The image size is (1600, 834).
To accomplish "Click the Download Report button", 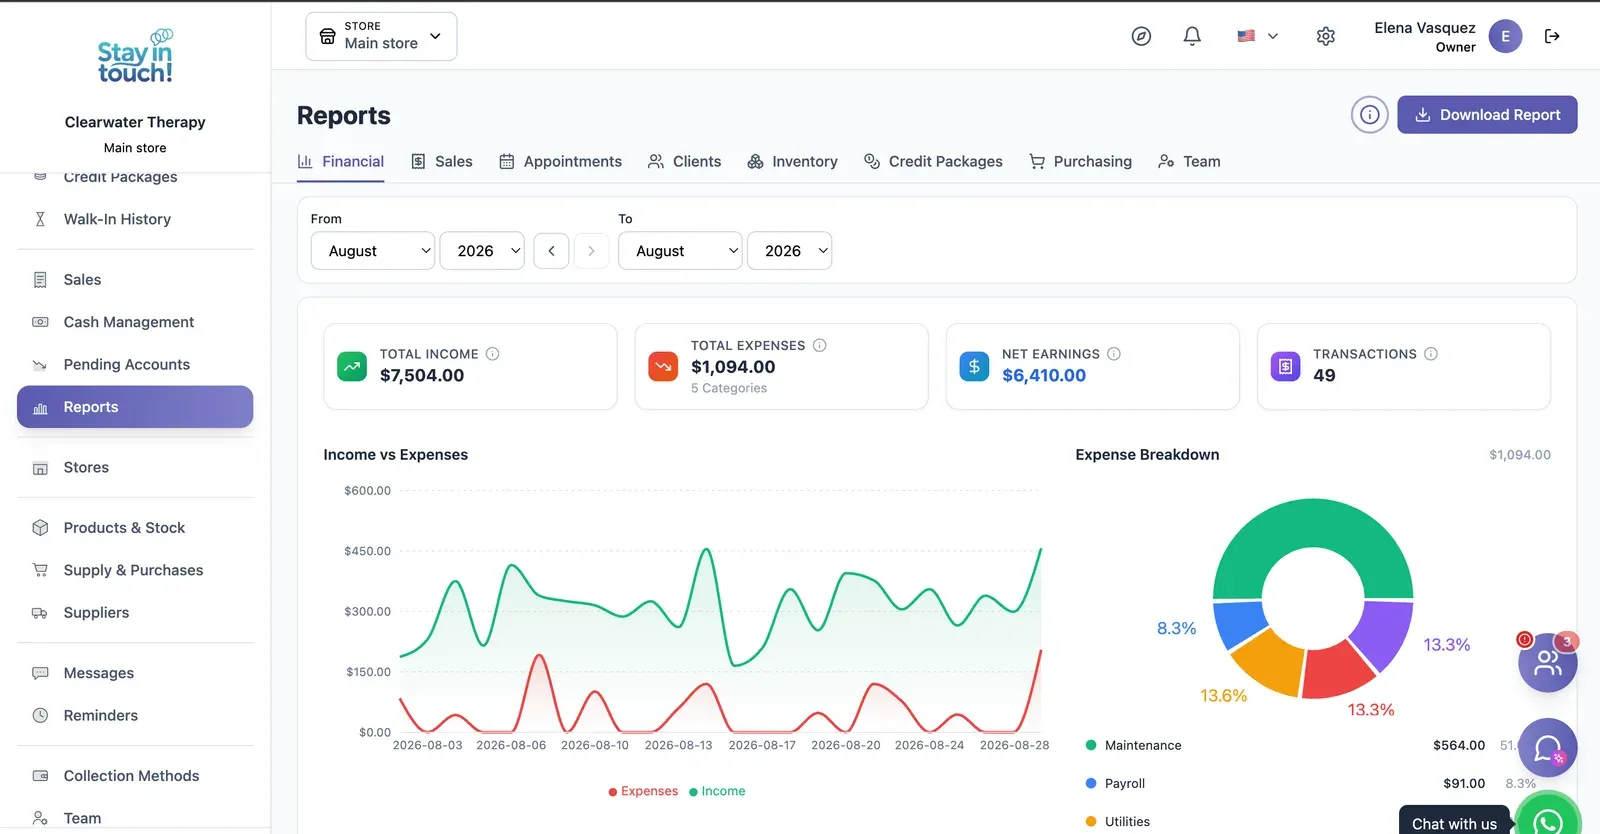I will pos(1487,115).
